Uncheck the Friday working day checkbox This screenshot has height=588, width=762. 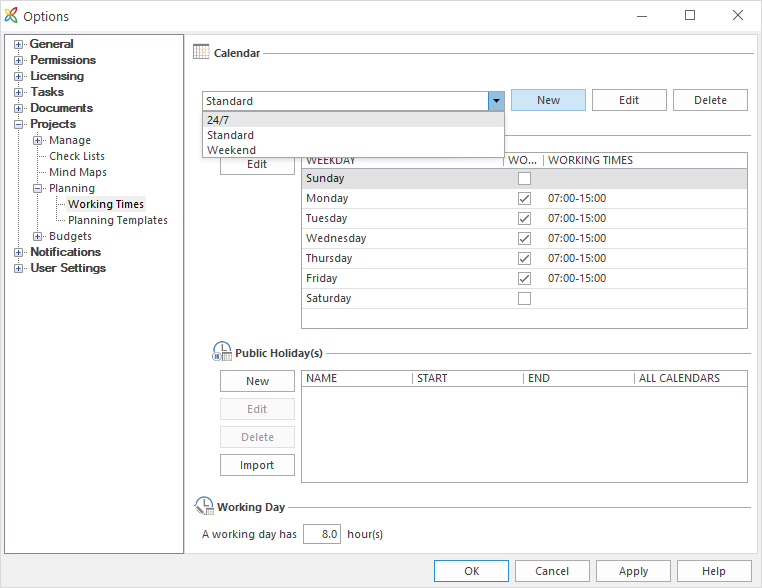point(524,278)
